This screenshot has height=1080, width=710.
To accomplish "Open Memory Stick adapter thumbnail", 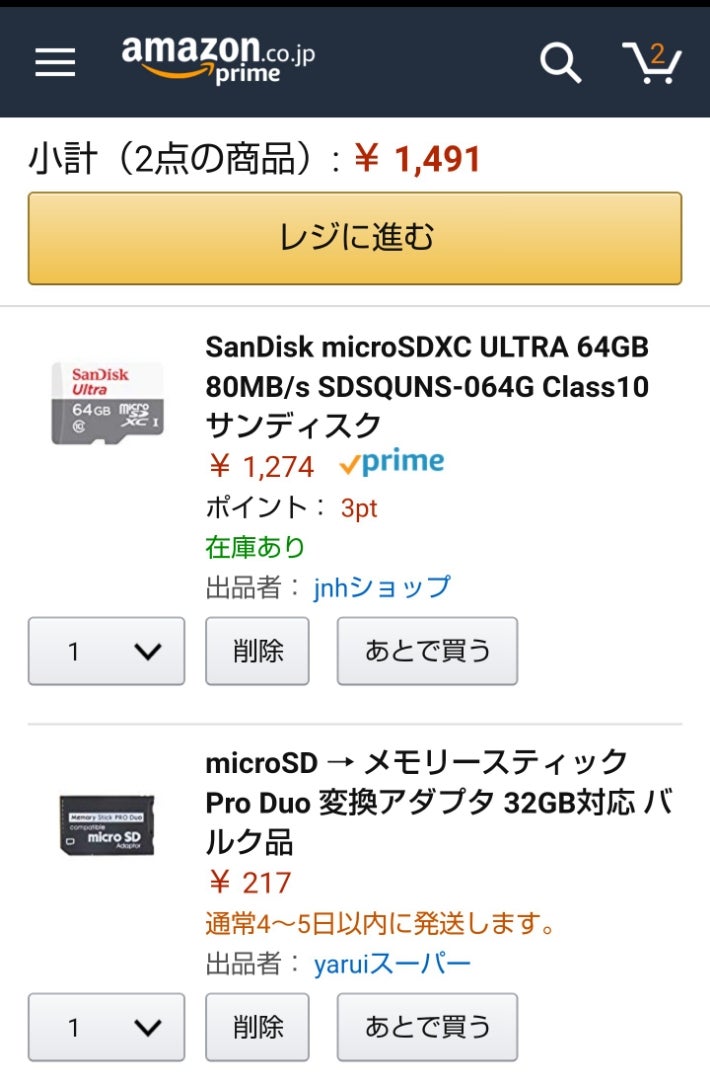I will pyautogui.click(x=107, y=825).
